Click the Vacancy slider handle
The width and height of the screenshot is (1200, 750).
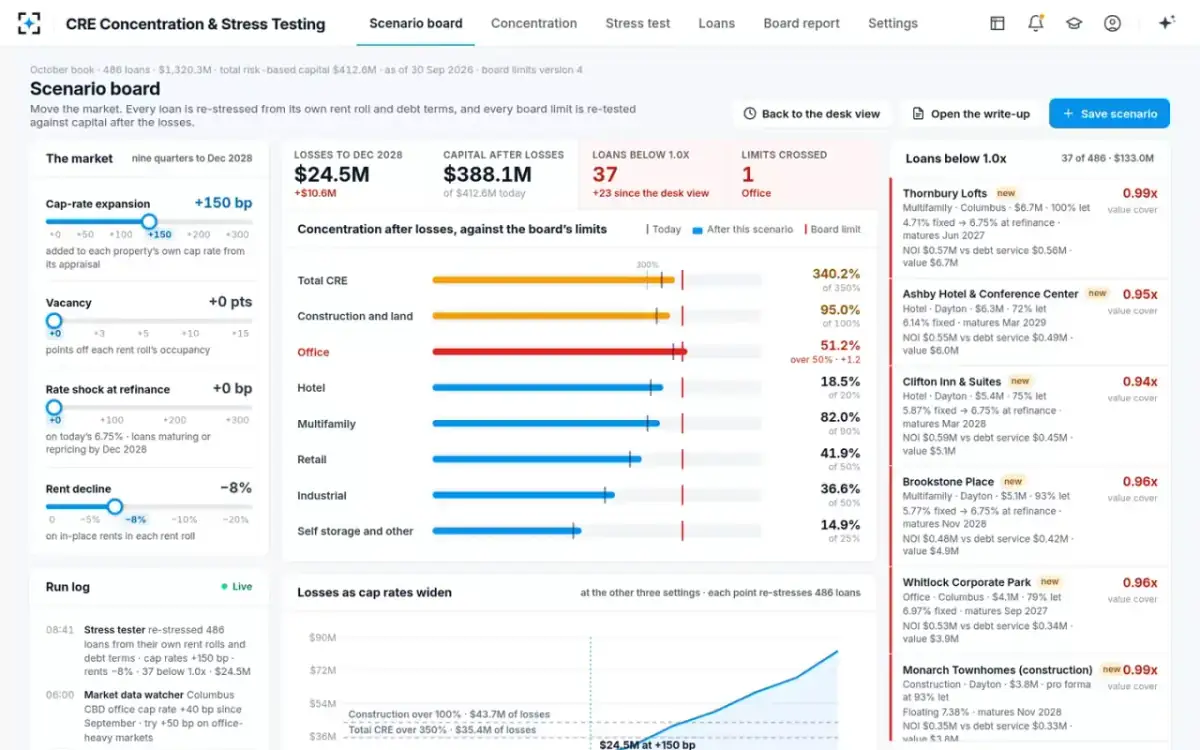pyautogui.click(x=54, y=321)
